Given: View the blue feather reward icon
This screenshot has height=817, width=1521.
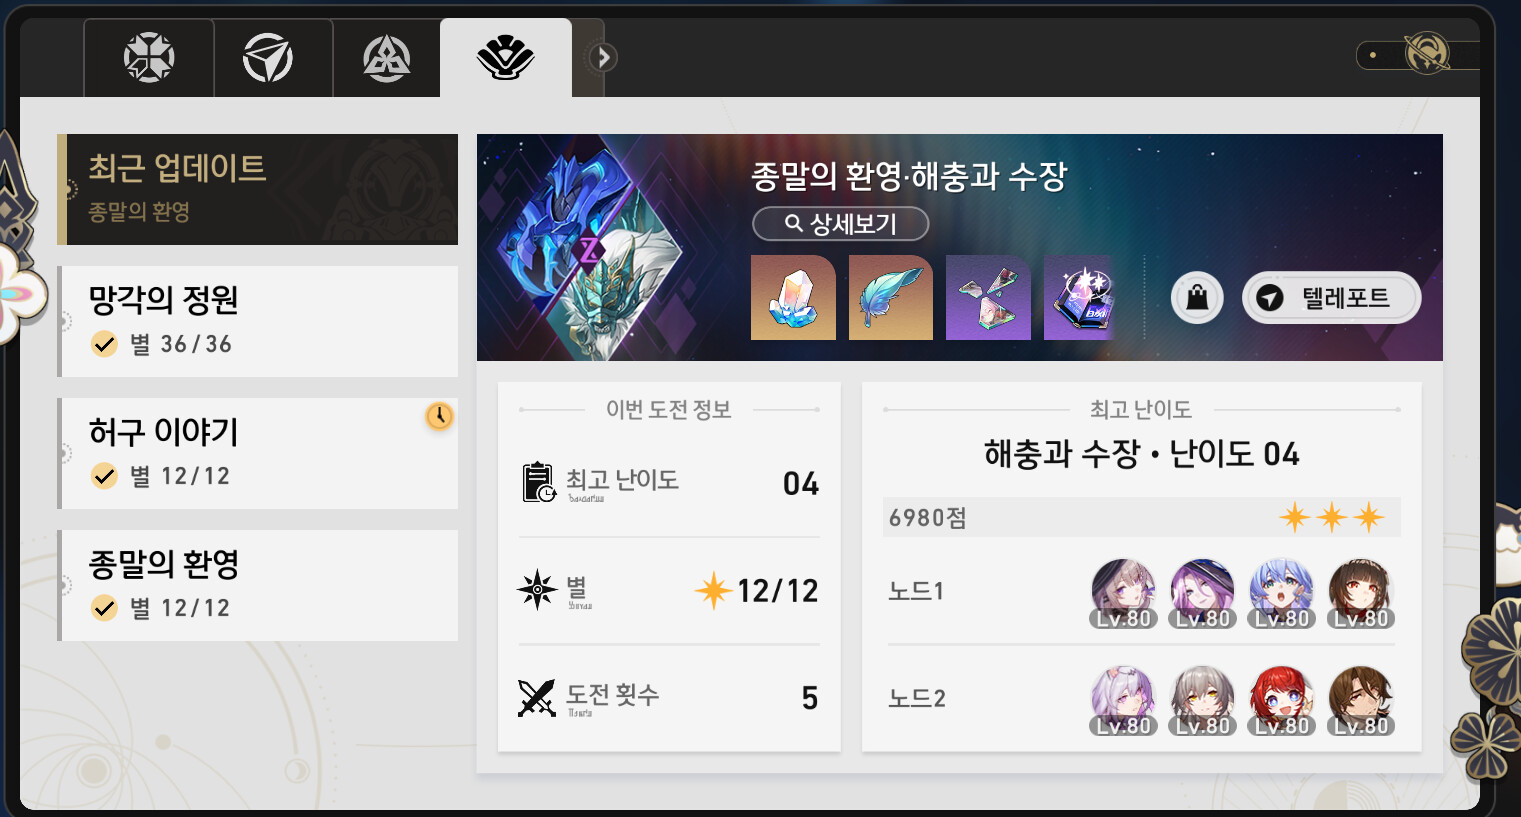Looking at the screenshot, I should click(x=890, y=297).
